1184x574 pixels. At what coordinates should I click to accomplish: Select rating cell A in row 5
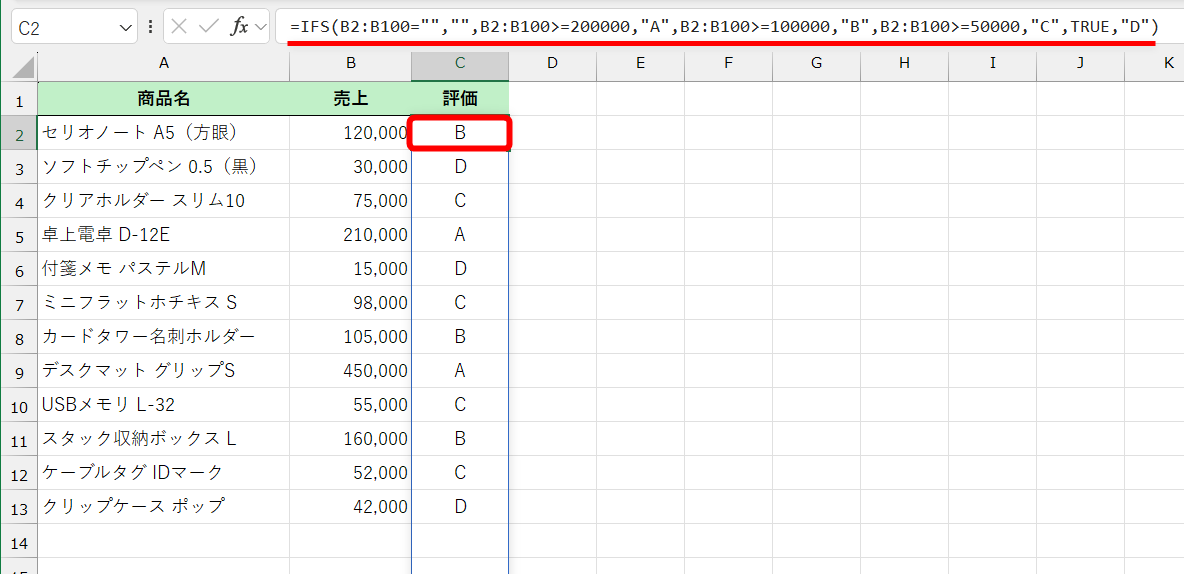(460, 235)
